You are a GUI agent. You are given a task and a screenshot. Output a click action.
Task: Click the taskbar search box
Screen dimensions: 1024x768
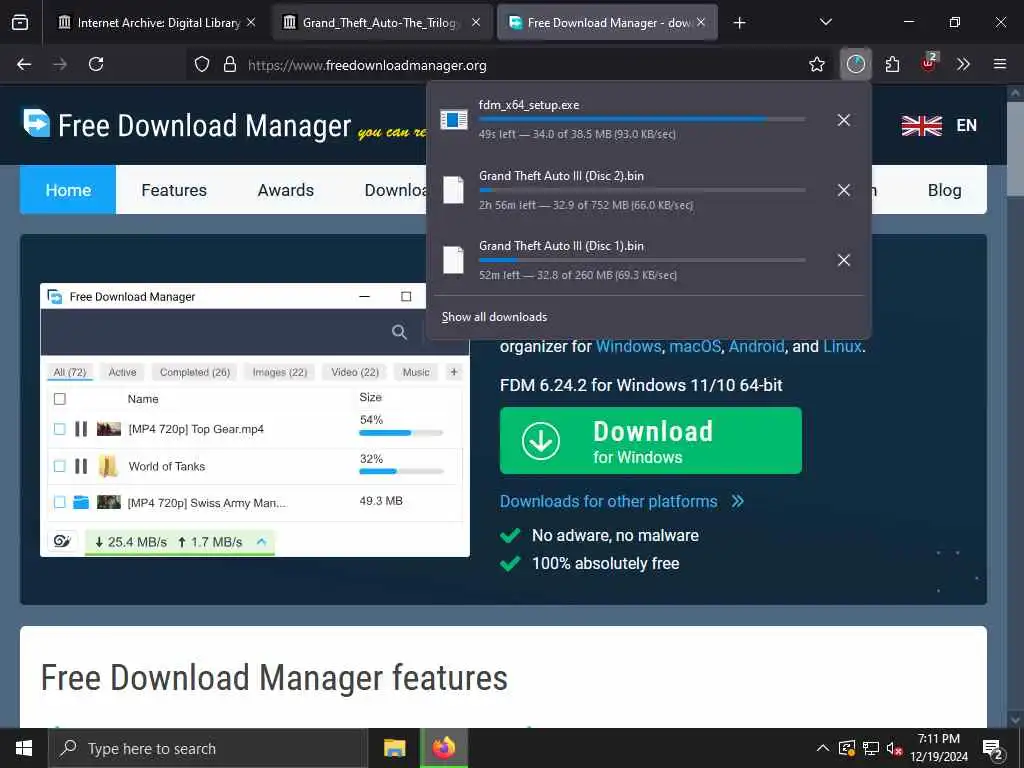(208, 748)
